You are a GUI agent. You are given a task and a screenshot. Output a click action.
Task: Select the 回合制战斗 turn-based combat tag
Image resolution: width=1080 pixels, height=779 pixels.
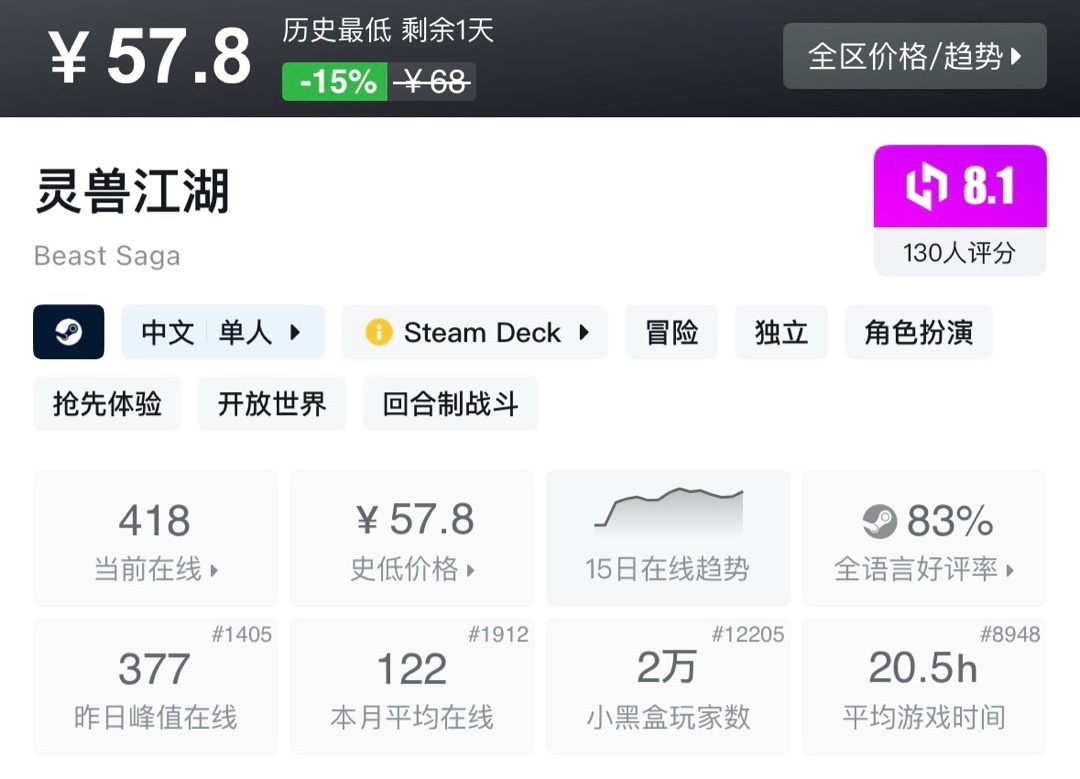[x=450, y=404]
